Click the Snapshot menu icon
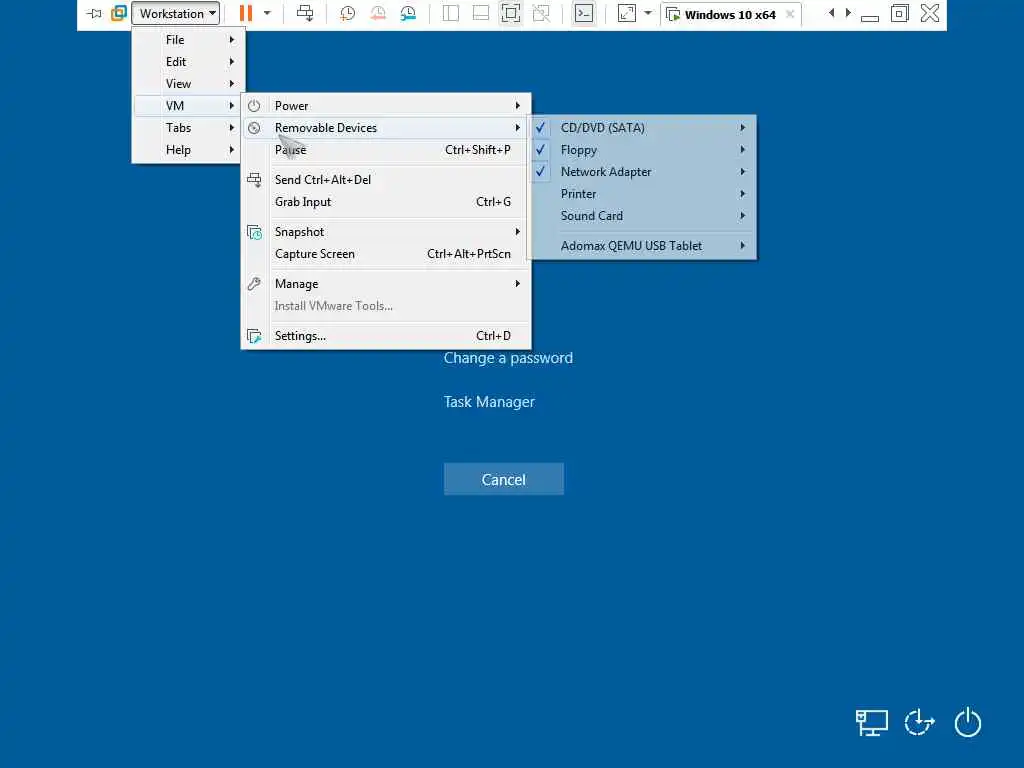The width and height of the screenshot is (1024, 768). [x=254, y=232]
